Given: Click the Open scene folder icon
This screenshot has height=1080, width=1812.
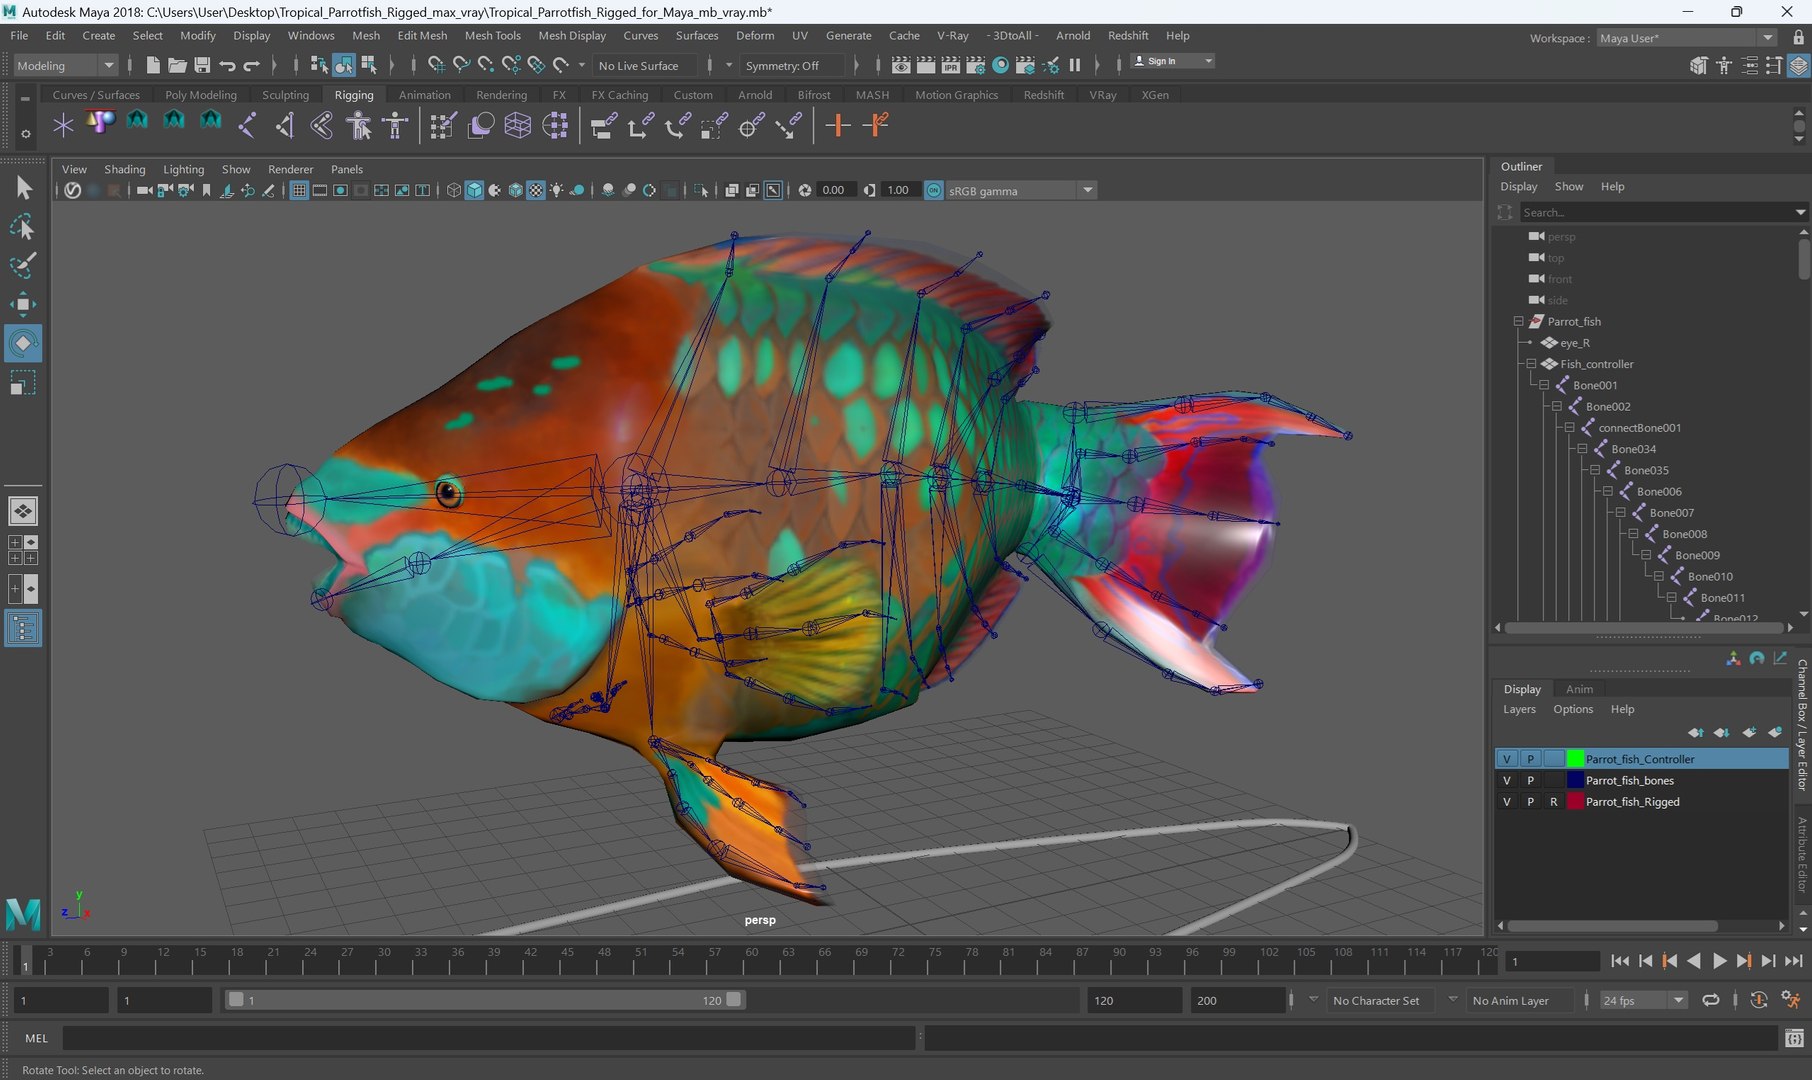Looking at the screenshot, I should (x=177, y=65).
